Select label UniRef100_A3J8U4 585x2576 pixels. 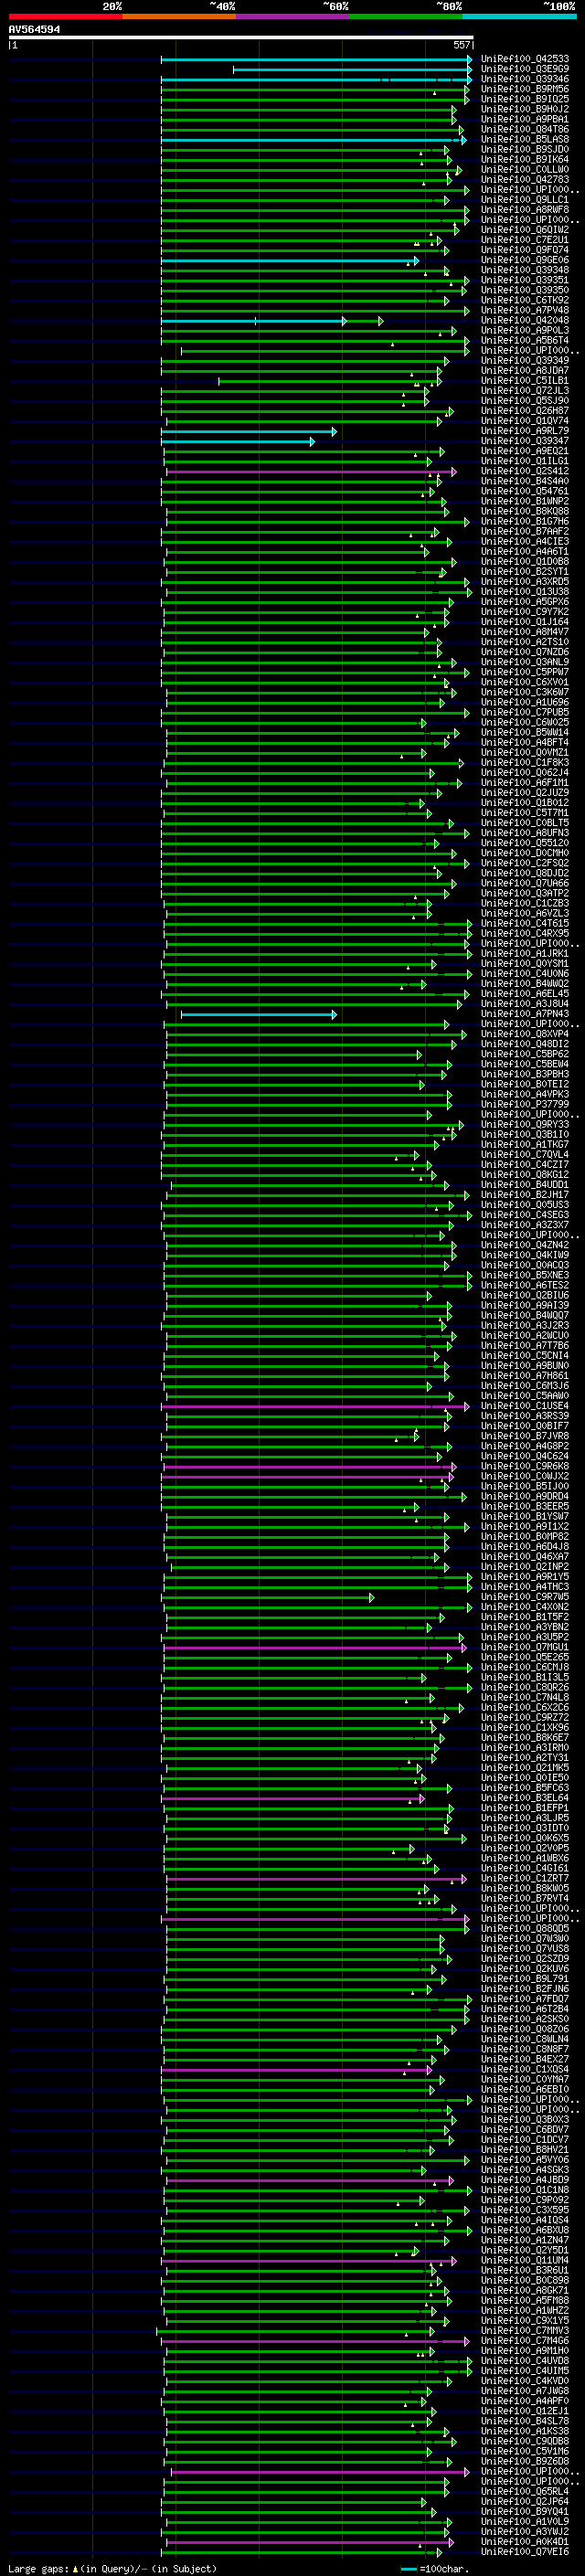tap(525, 1004)
